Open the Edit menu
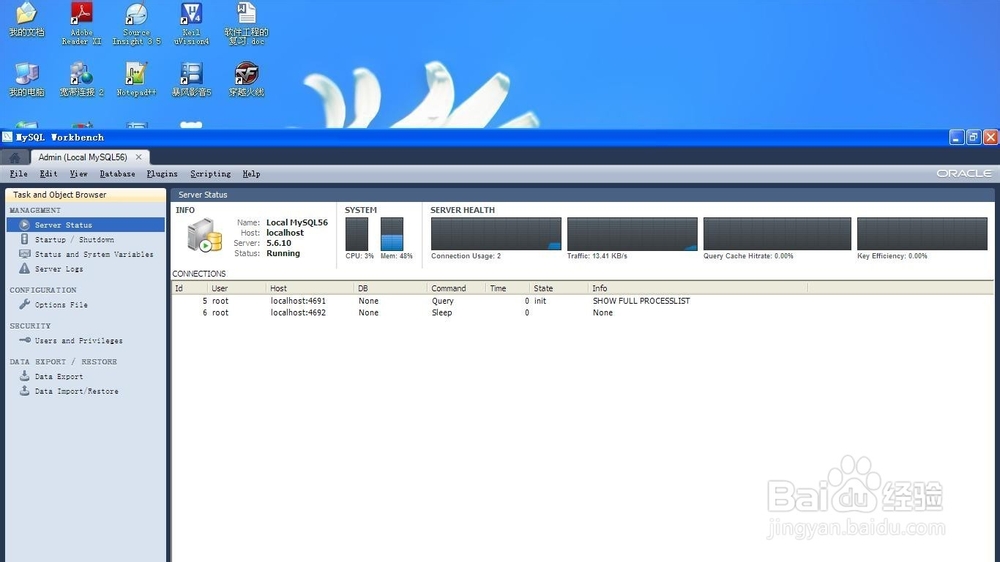Screen dimensions: 1000x562 (x=48, y=174)
